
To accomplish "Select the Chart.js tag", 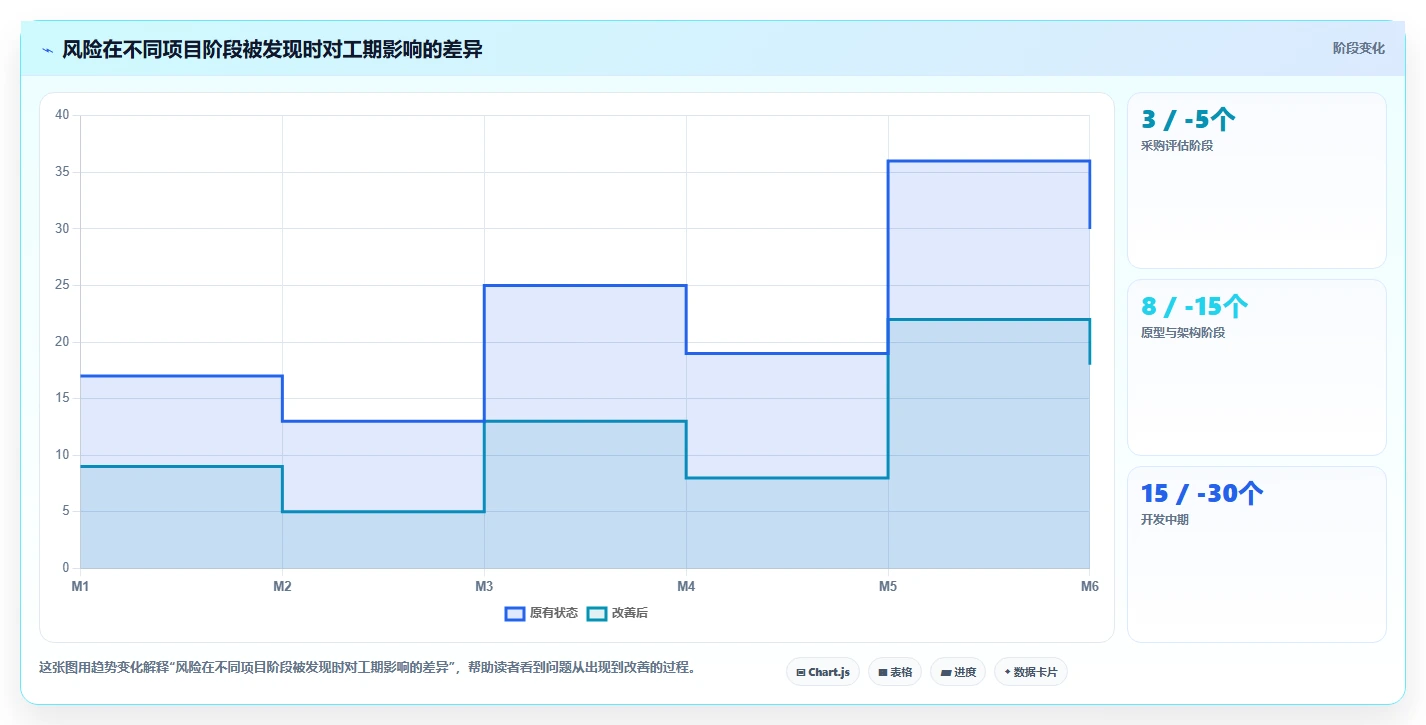I will coord(823,672).
